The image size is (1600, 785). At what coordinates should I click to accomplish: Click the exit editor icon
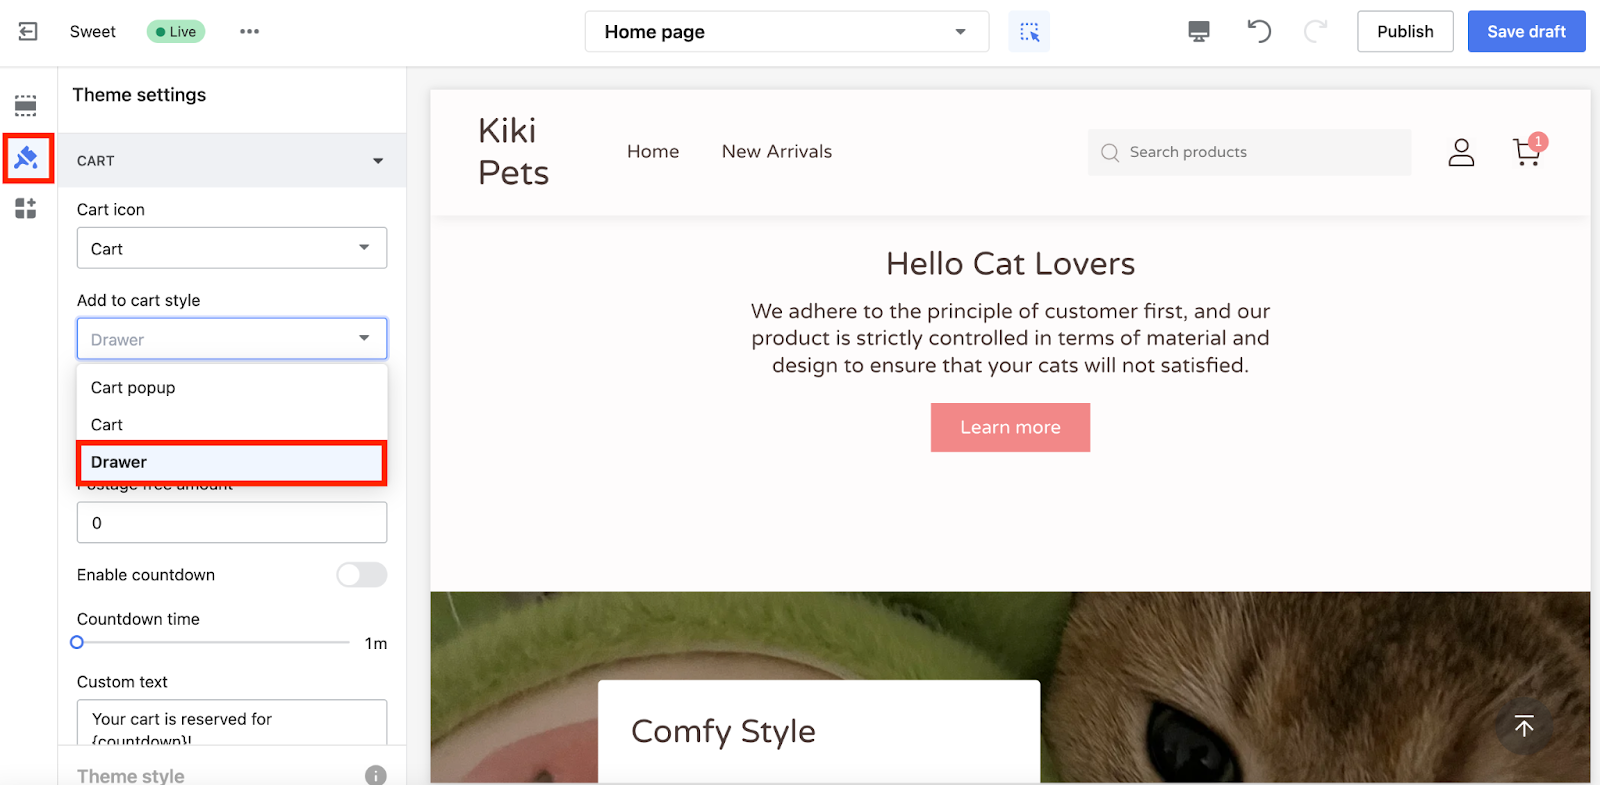tap(28, 32)
